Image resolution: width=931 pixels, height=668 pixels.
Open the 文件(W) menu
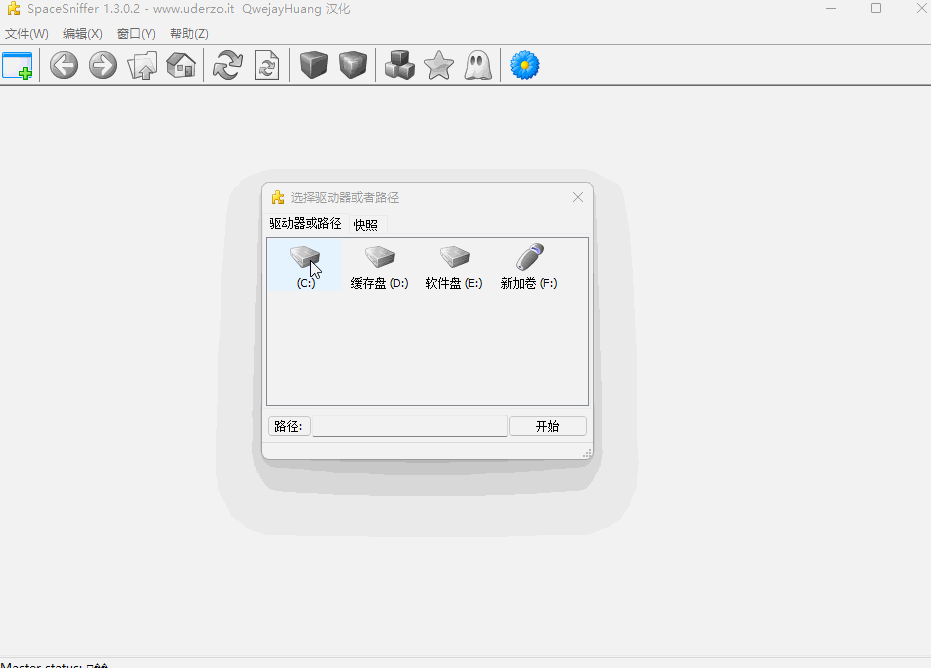tap(27, 34)
